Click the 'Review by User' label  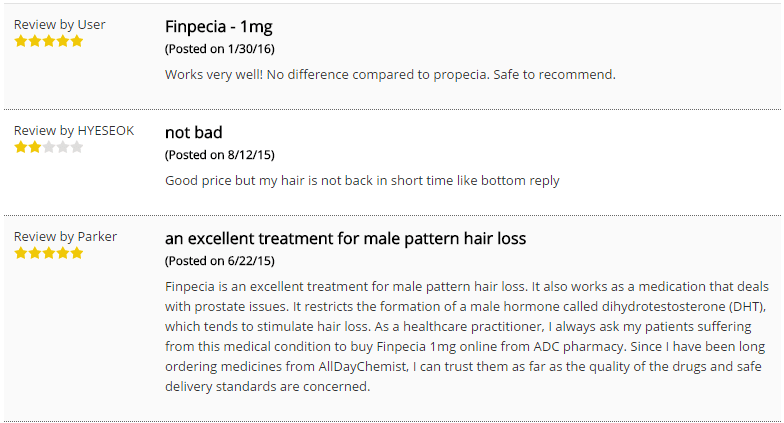[60, 24]
